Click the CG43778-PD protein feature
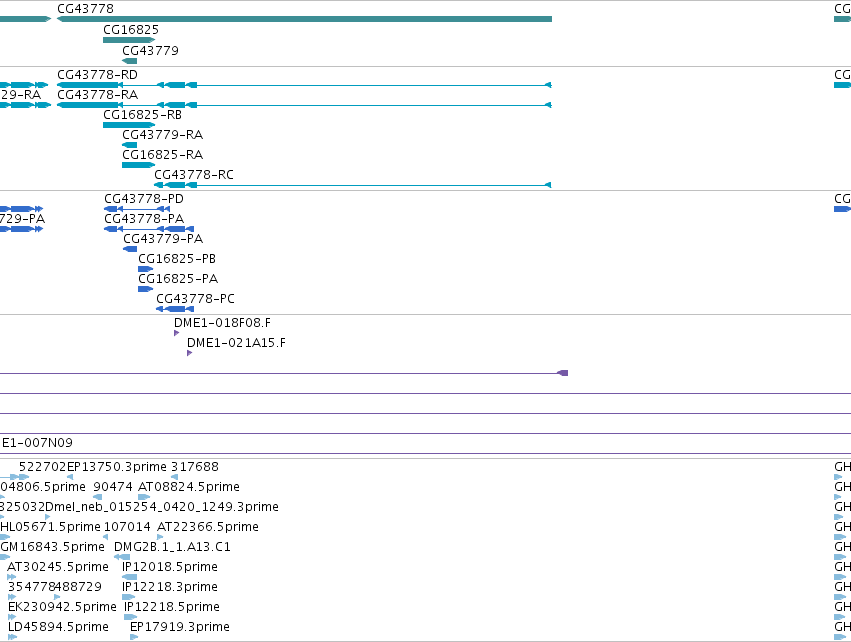The image size is (851, 642). coord(137,209)
